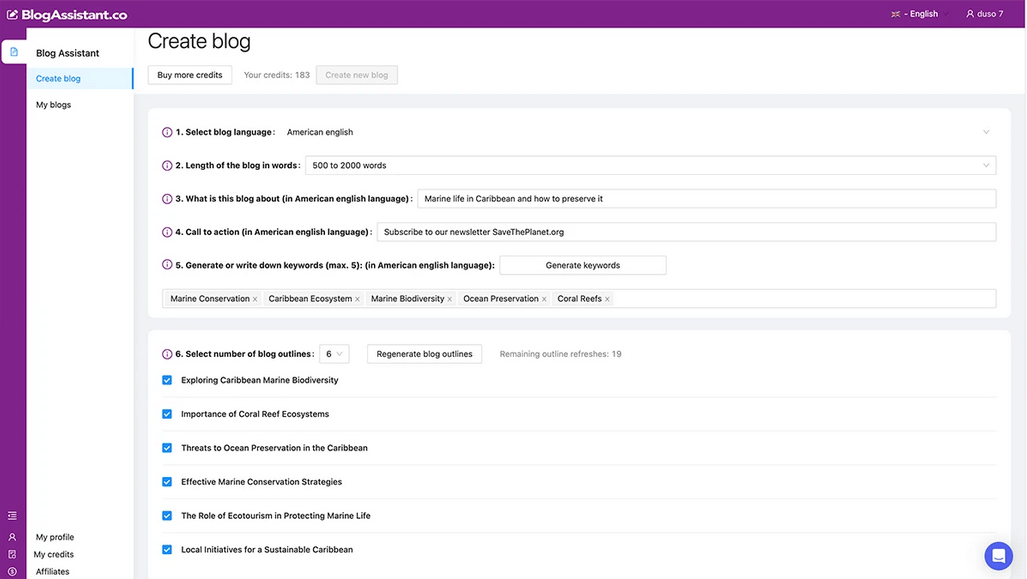Open My blogs in the sidebar menu
The image size is (1027, 579).
point(54,105)
